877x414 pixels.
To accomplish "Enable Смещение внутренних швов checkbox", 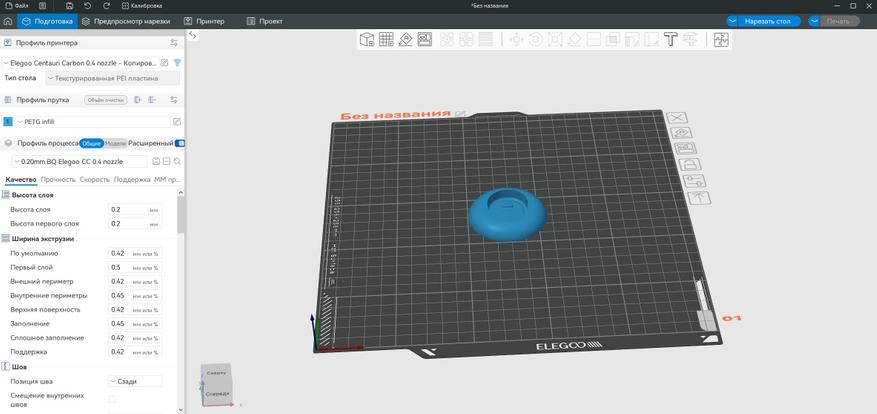I will pyautogui.click(x=111, y=399).
